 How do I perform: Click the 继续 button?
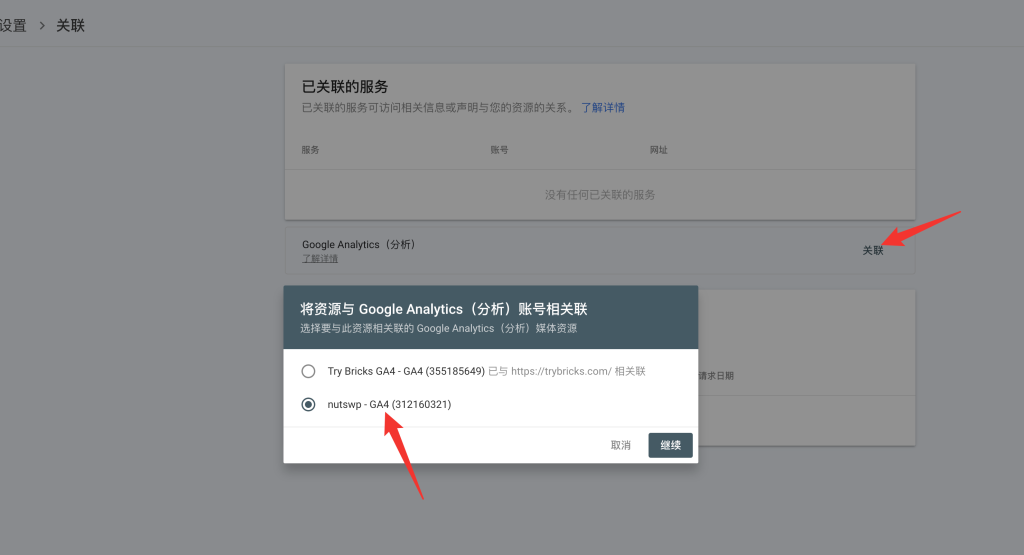tap(670, 445)
